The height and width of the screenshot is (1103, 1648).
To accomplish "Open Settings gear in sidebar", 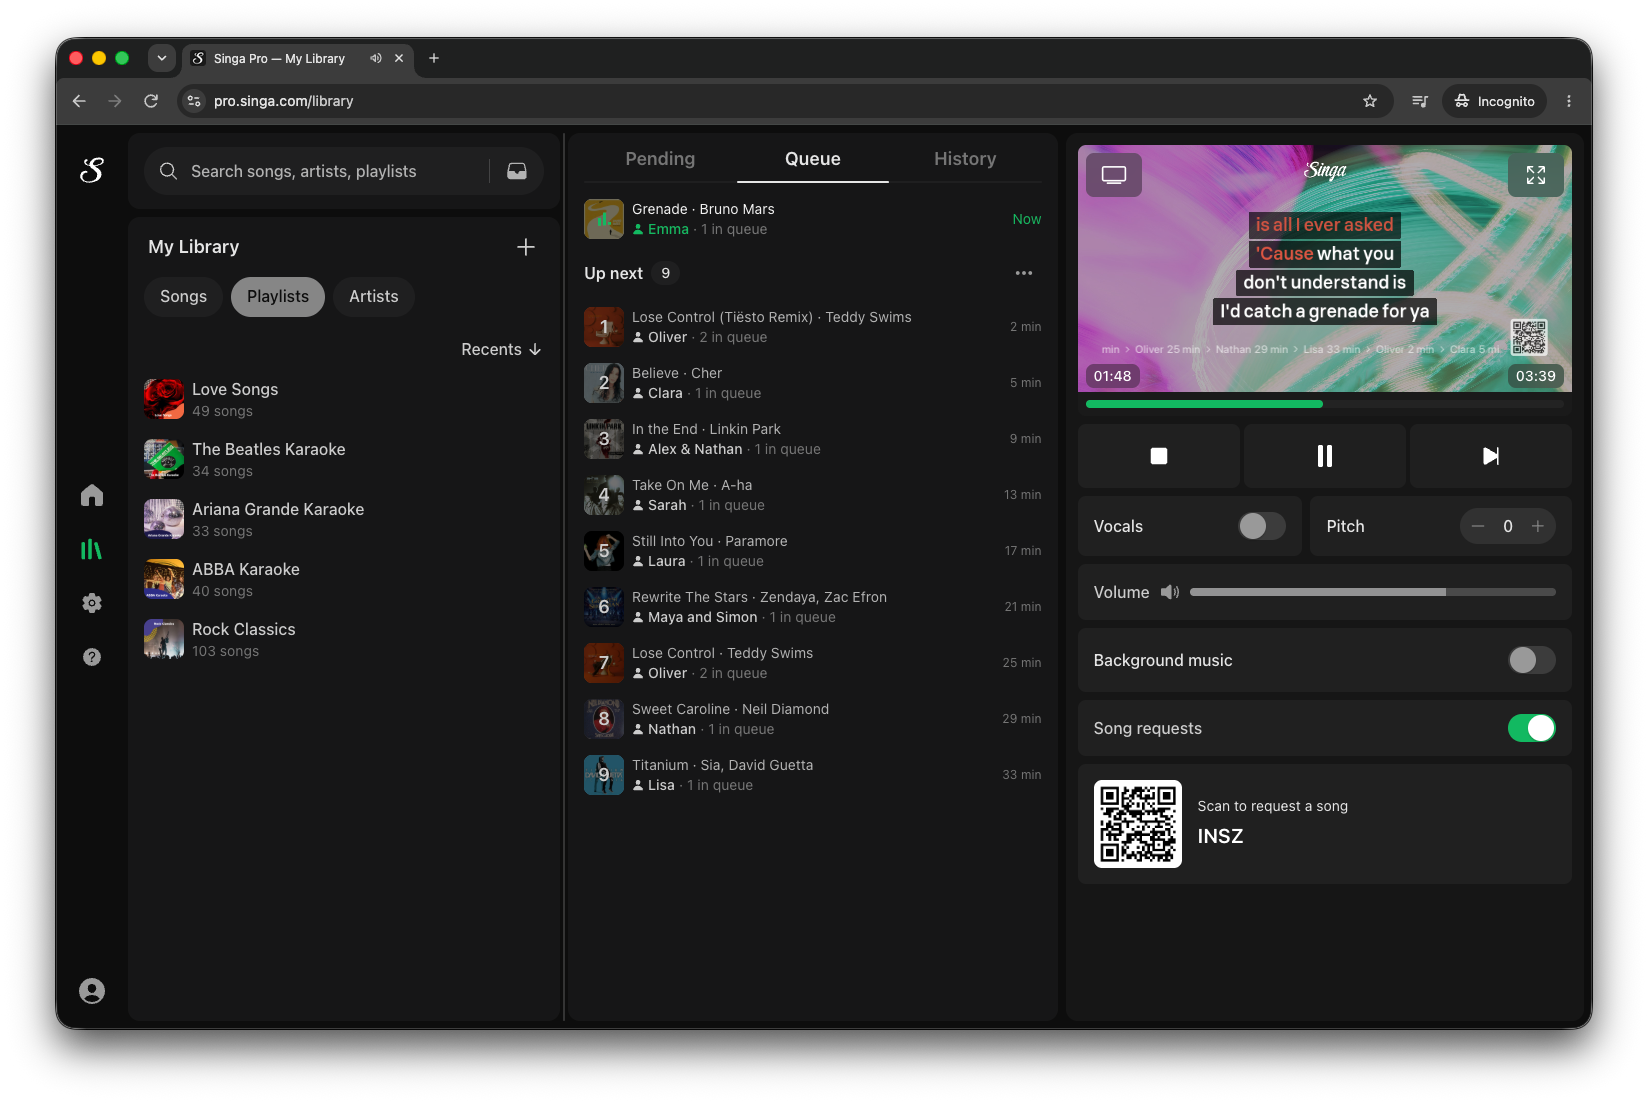I will [x=92, y=603].
